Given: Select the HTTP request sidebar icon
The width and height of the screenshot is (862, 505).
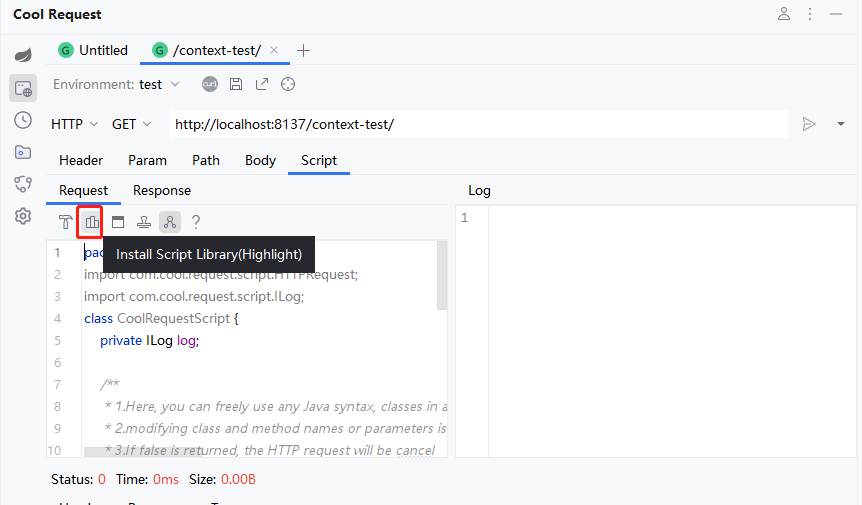Looking at the screenshot, I should coord(23,88).
